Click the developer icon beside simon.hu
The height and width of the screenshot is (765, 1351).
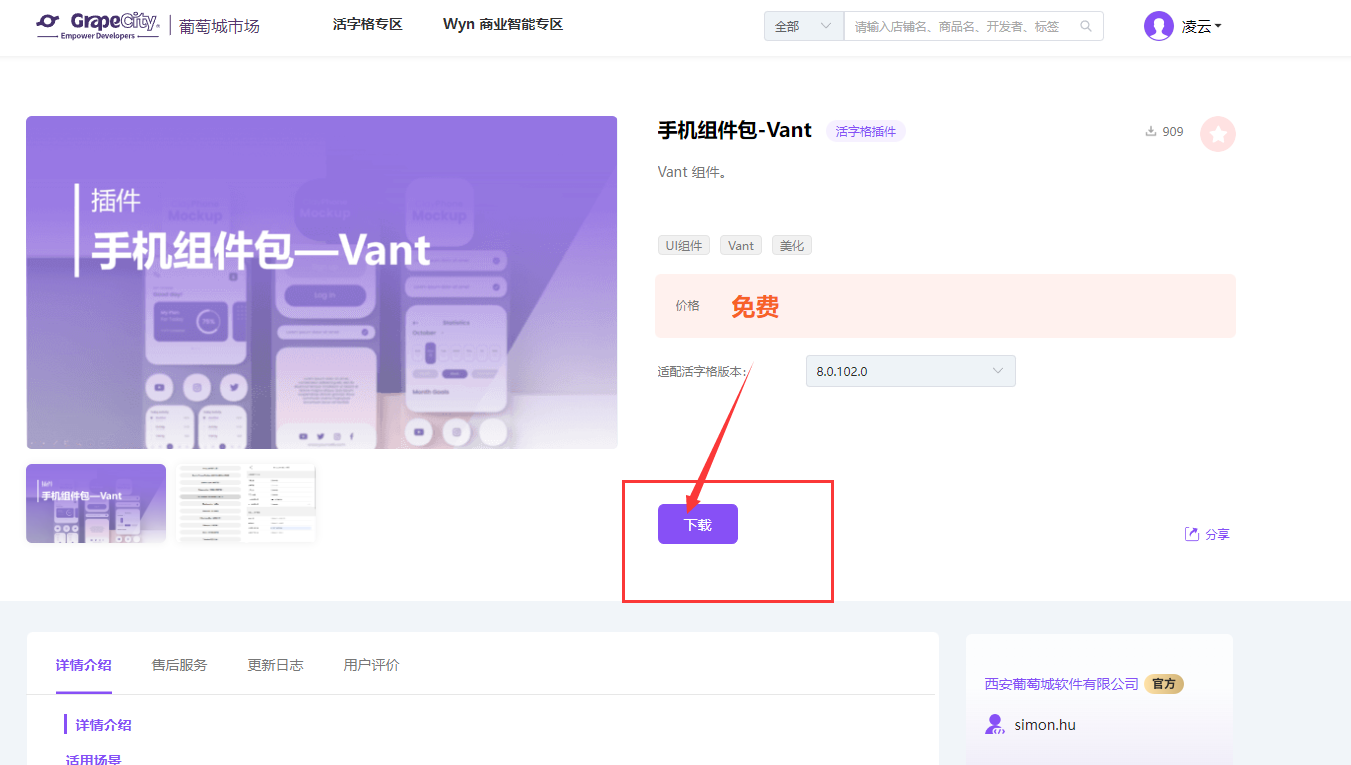995,724
